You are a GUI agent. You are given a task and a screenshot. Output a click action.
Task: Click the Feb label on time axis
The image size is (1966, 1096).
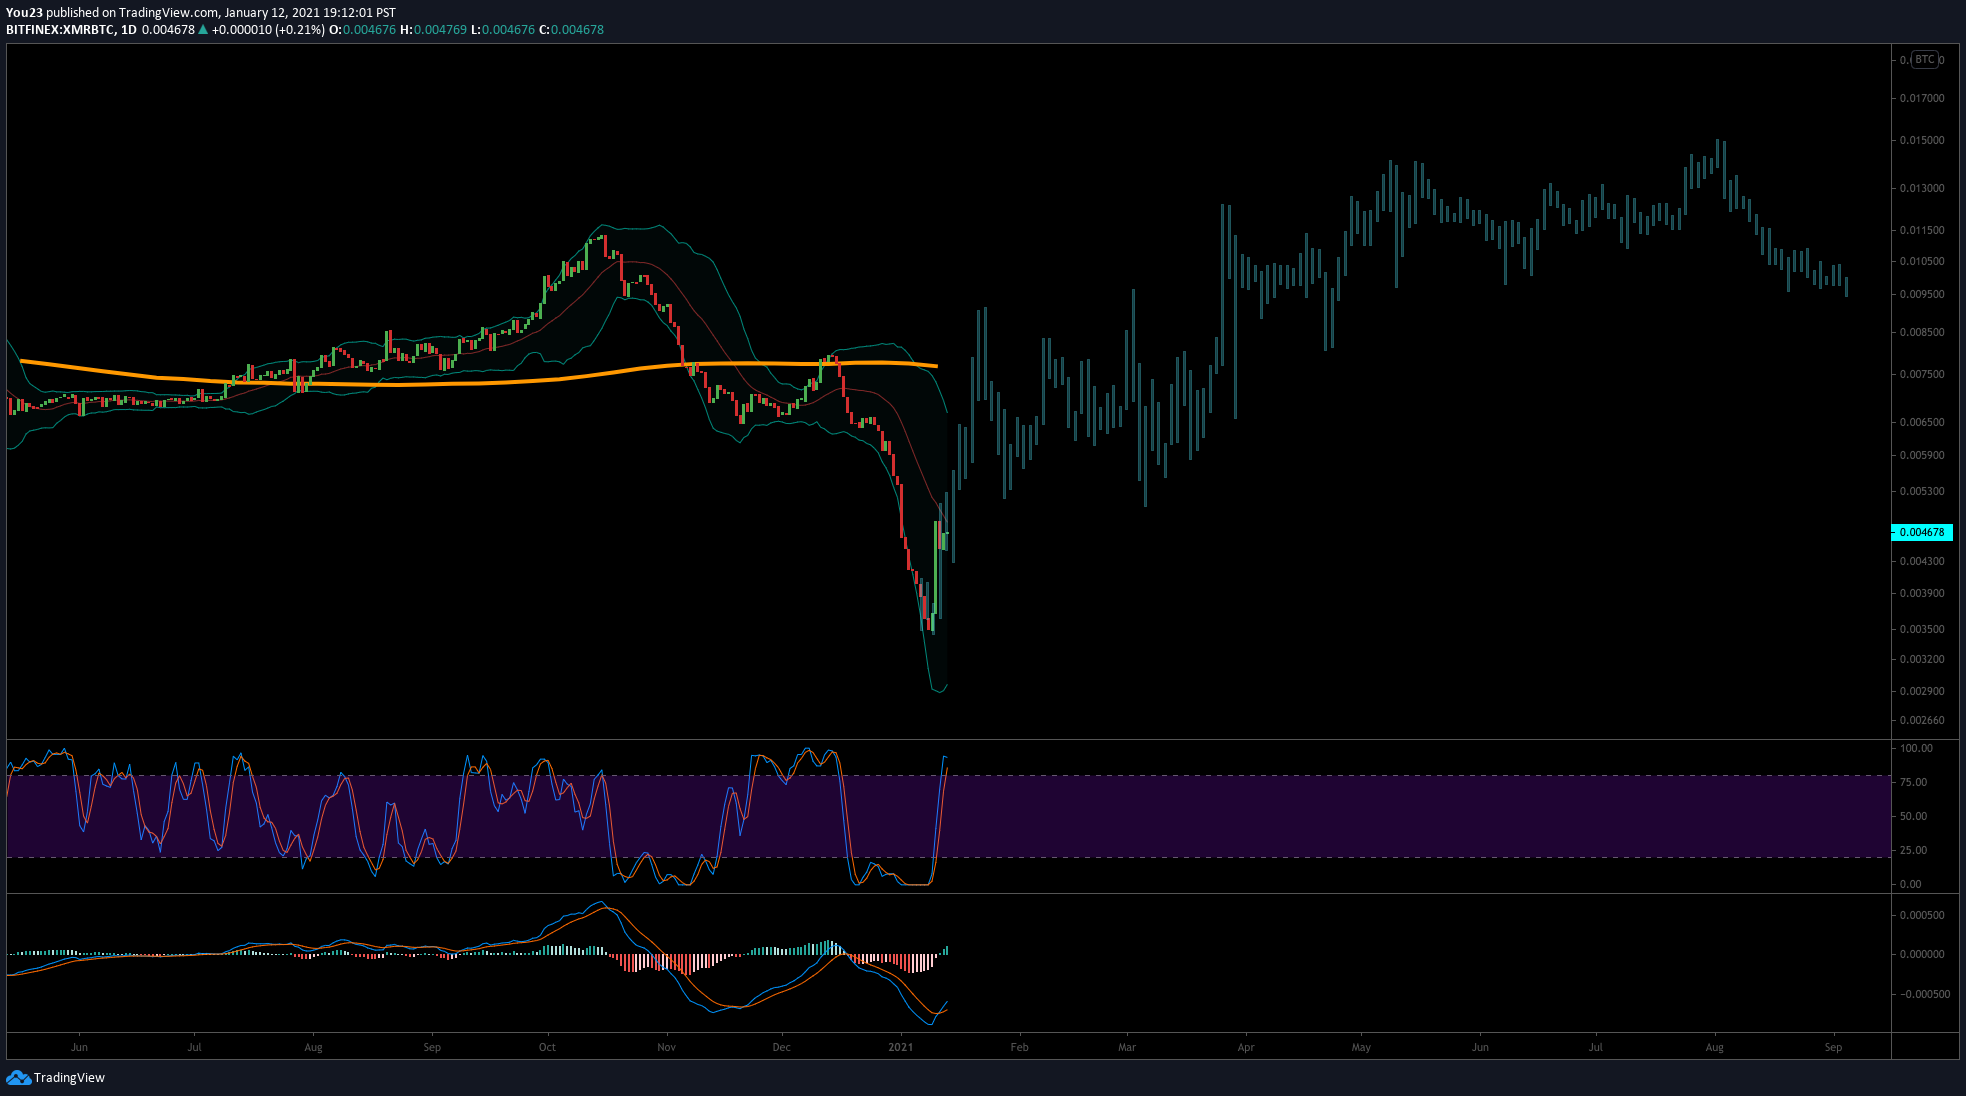pos(1019,1047)
